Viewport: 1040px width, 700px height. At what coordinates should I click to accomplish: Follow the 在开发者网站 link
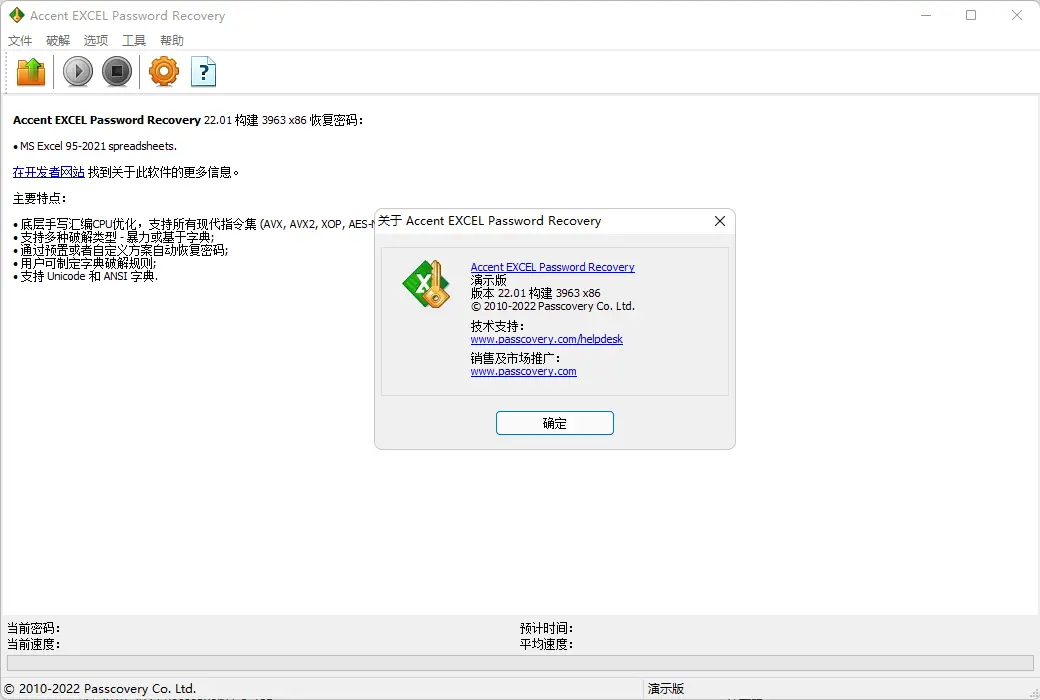[48, 172]
